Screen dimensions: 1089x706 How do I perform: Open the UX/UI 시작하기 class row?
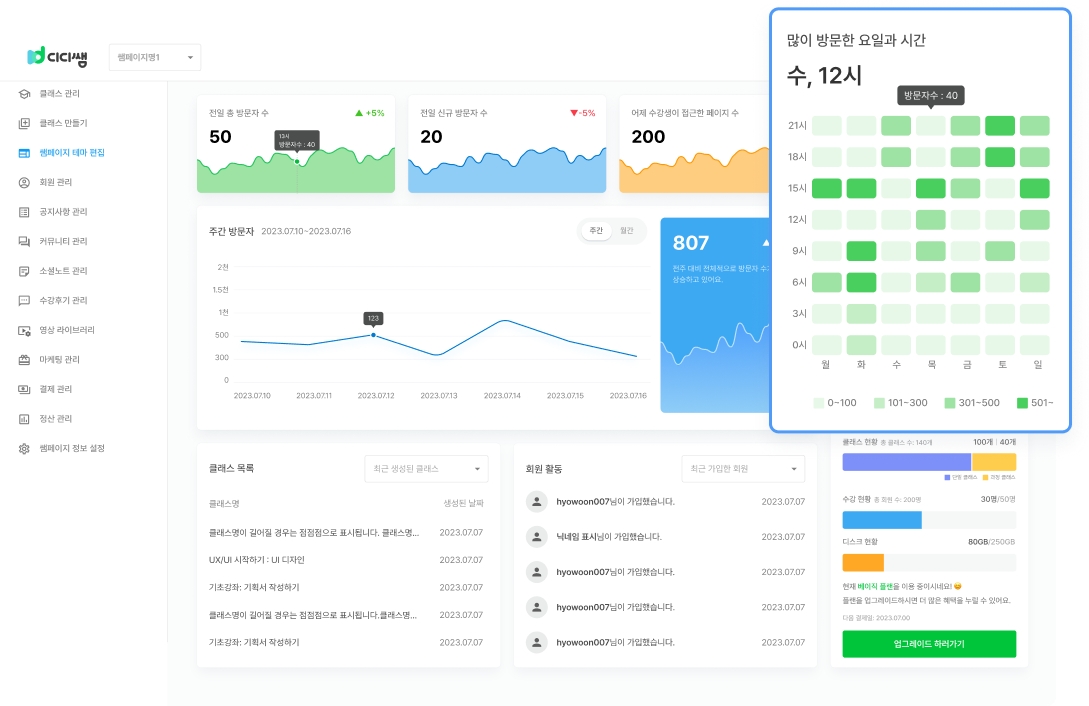coord(257,560)
